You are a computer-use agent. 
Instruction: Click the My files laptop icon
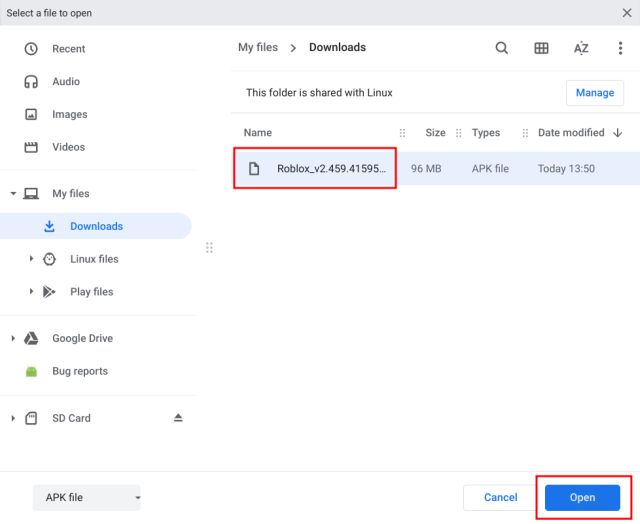[x=31, y=193]
